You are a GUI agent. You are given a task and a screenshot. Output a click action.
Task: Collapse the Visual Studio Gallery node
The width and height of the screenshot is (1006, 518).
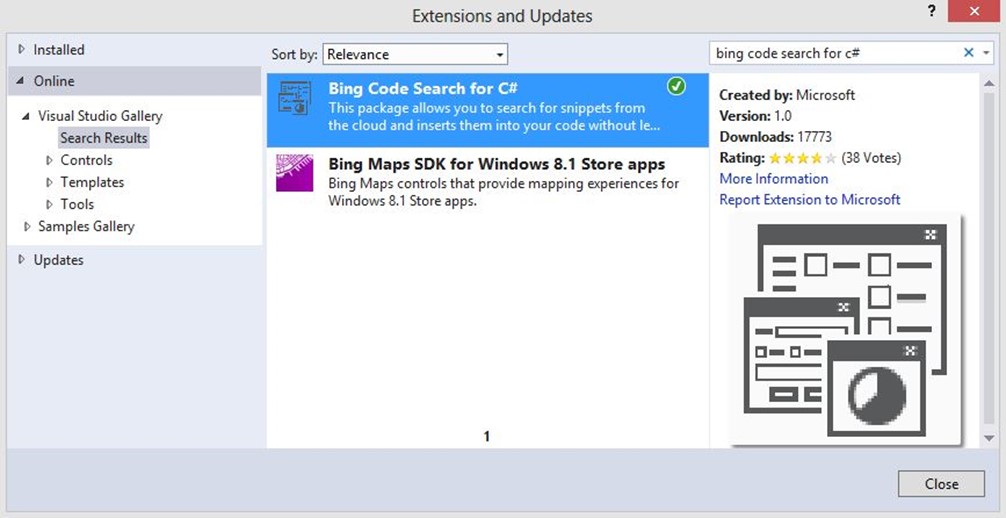(26, 117)
